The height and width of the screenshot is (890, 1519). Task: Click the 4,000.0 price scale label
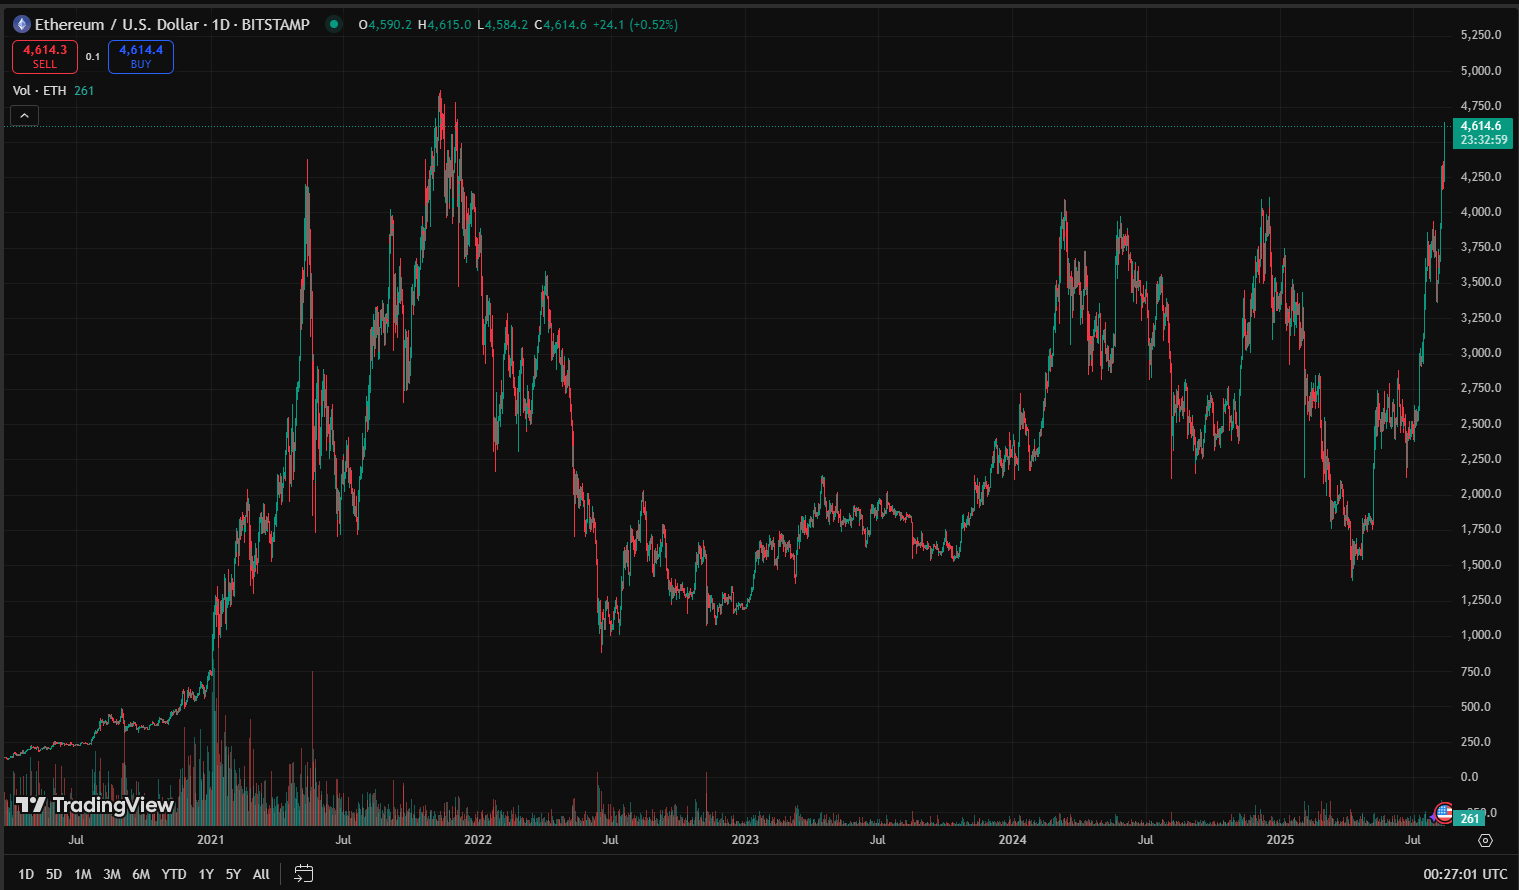pos(1481,212)
